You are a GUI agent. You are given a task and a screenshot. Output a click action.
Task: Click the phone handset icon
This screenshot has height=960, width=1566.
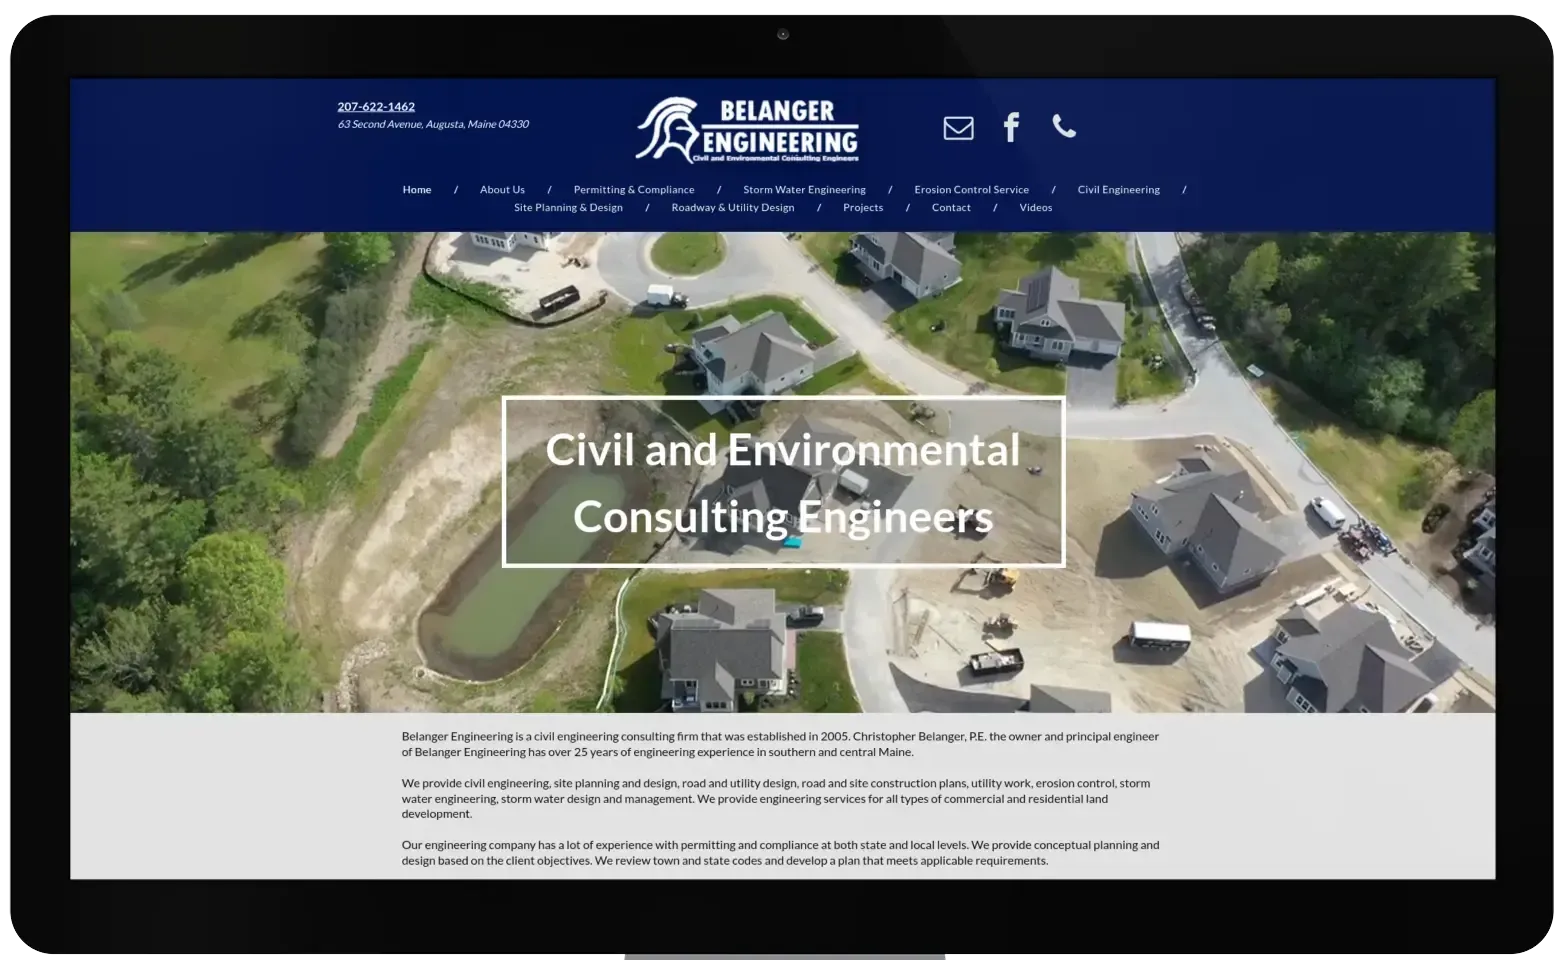1064,126
